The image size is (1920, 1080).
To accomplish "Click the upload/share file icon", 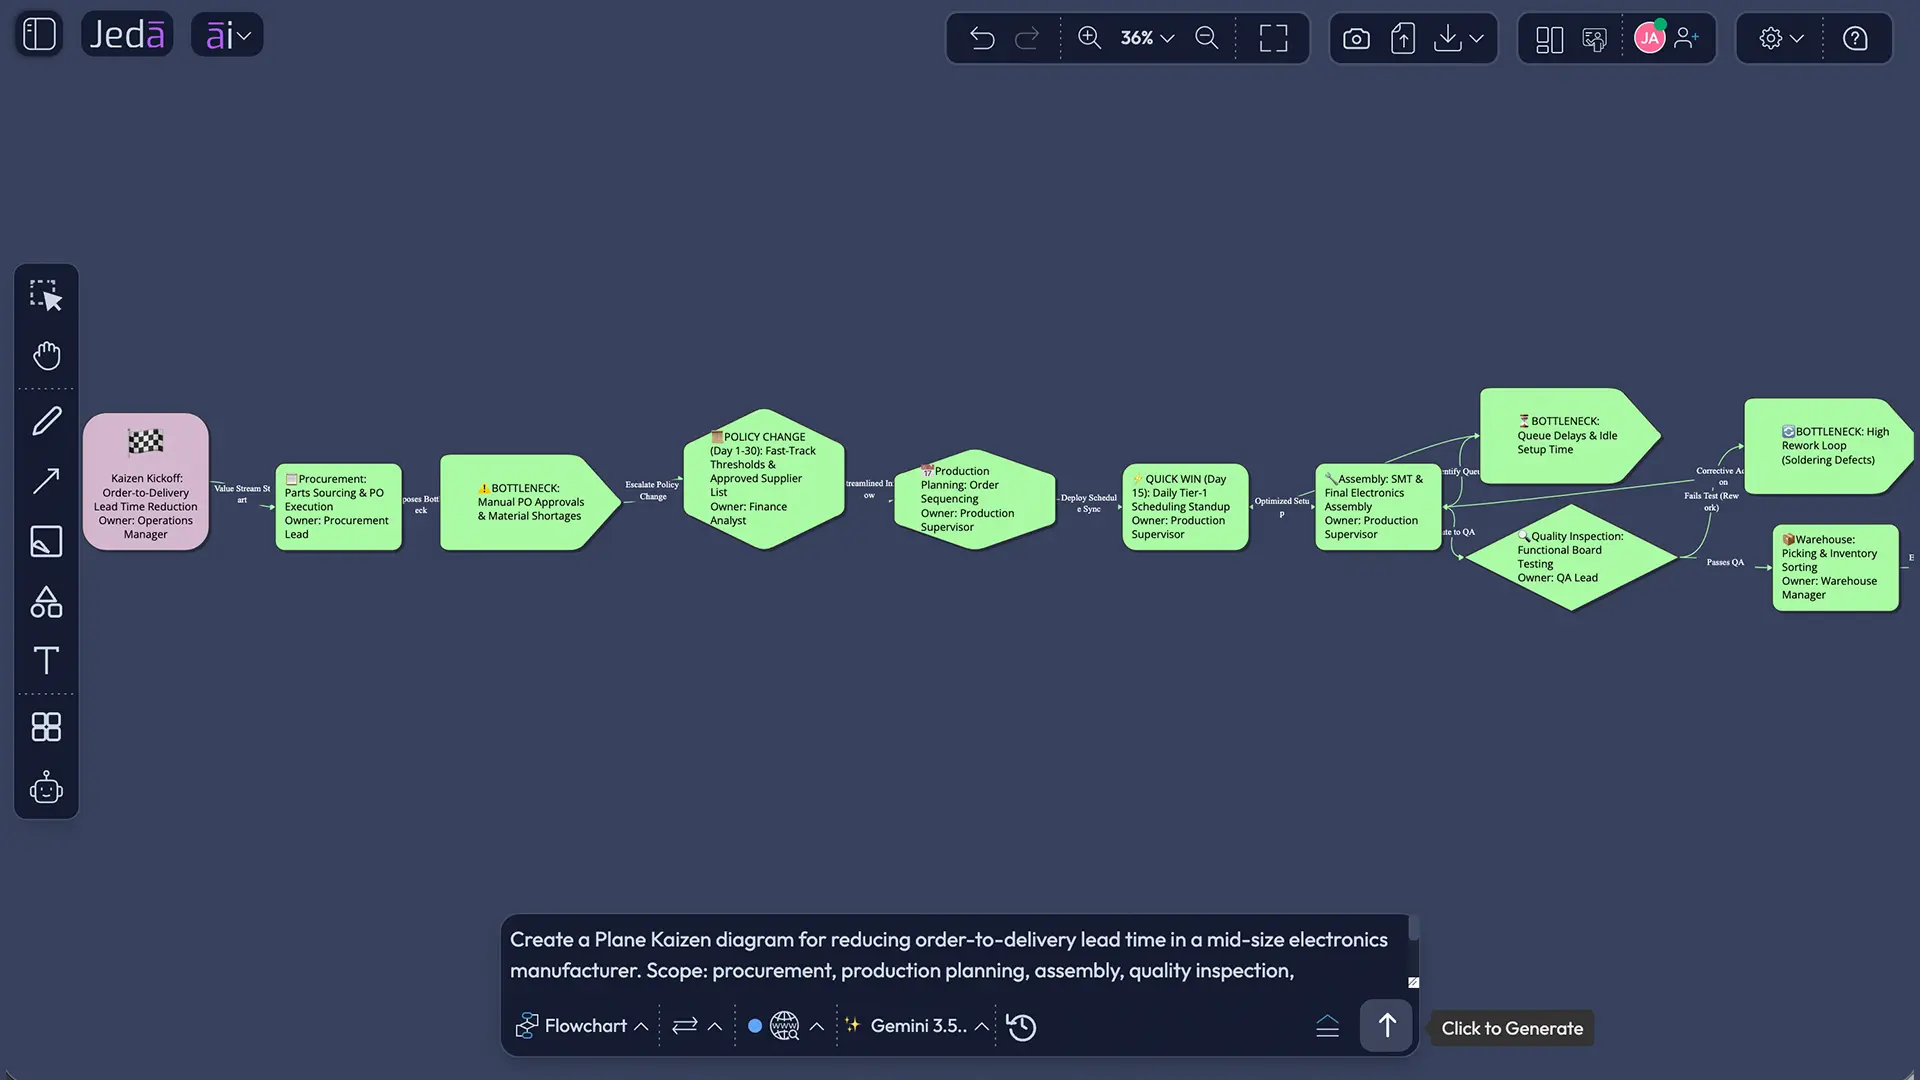I will tap(1403, 38).
